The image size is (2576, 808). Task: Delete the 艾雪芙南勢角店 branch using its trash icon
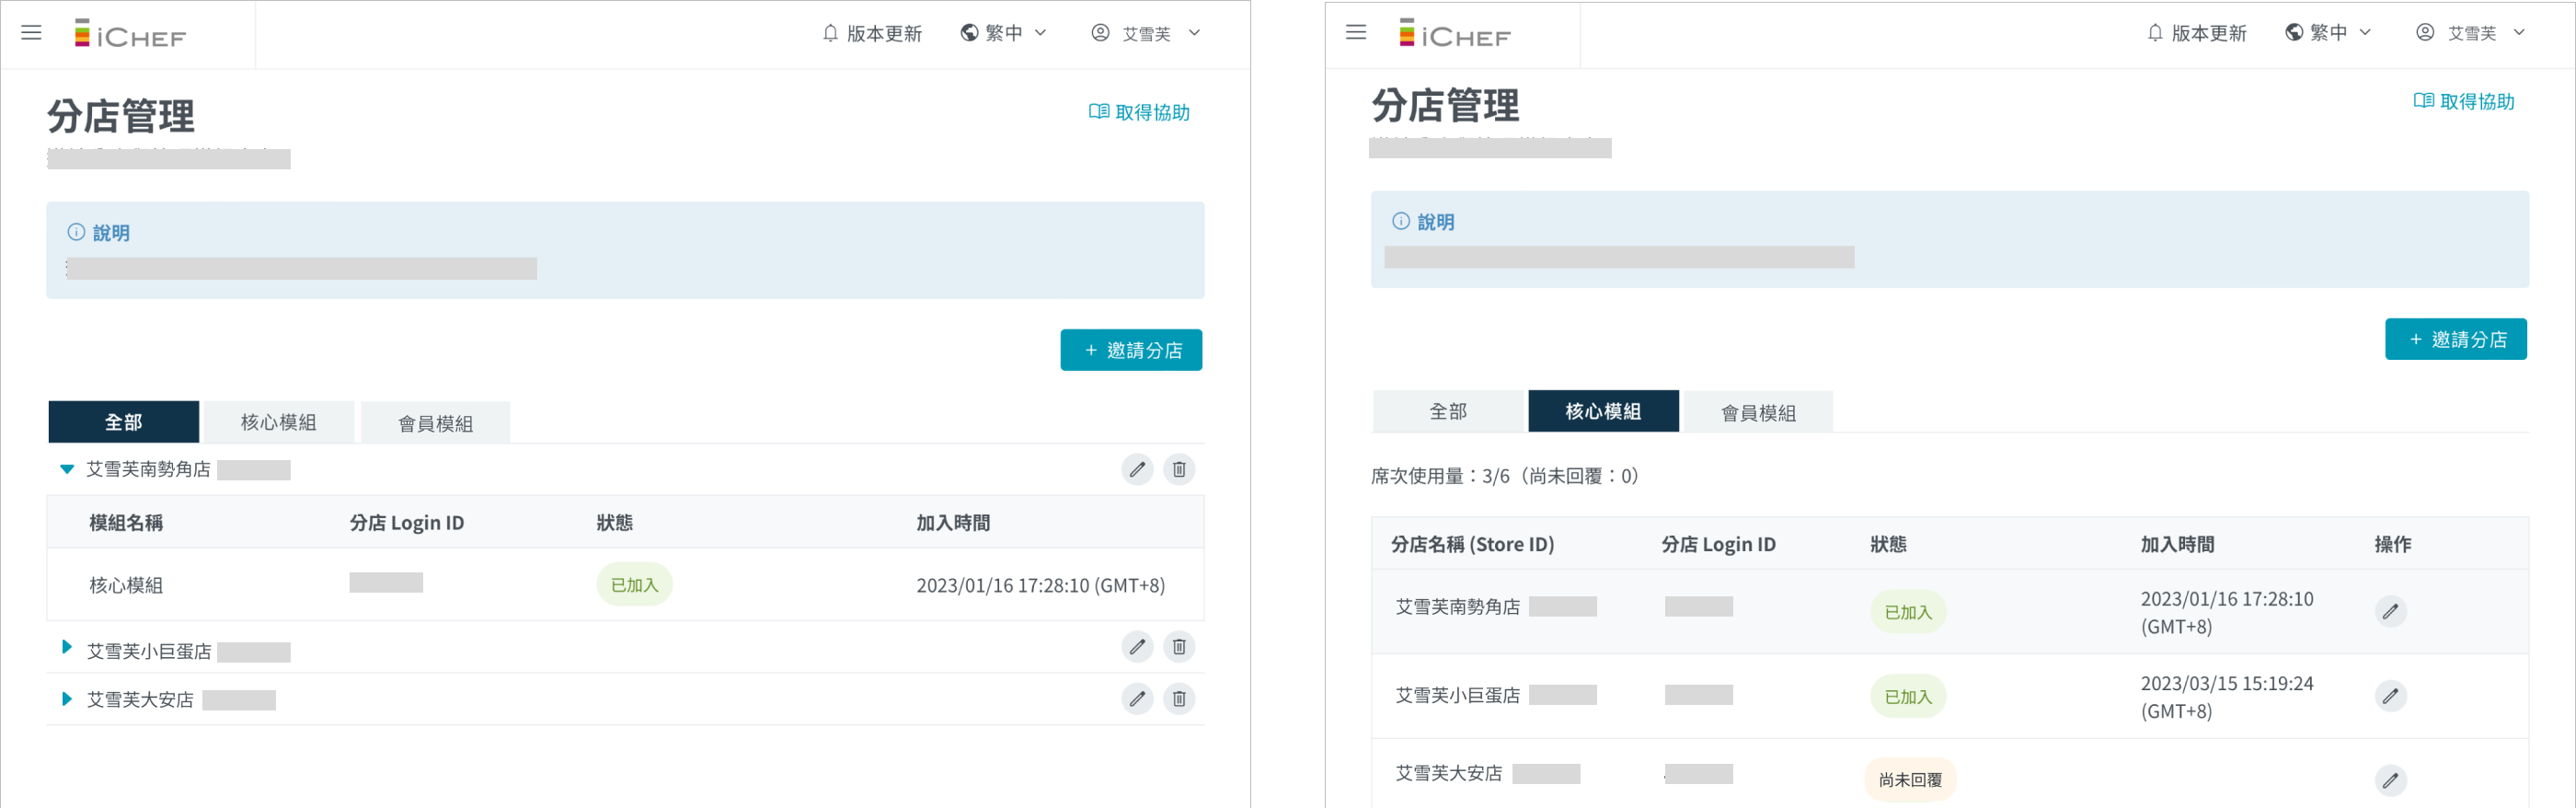point(1179,469)
